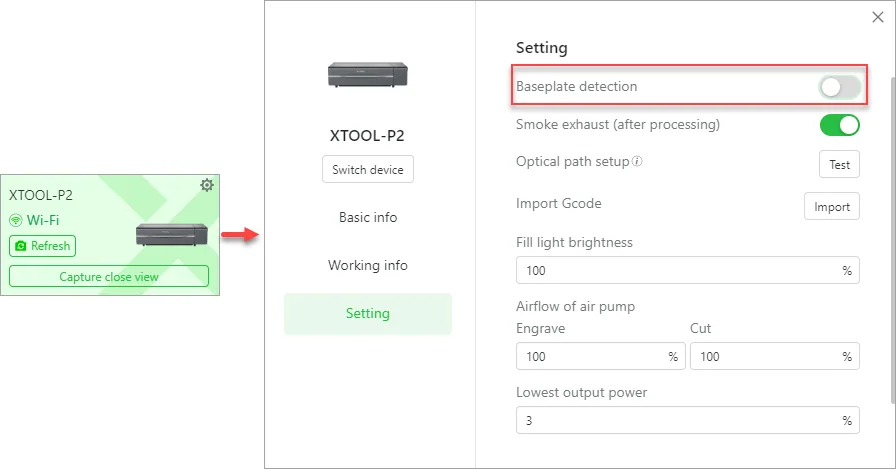This screenshot has width=896, height=473.
Task: Click the machine thumbnail in the green device card
Action: point(171,234)
